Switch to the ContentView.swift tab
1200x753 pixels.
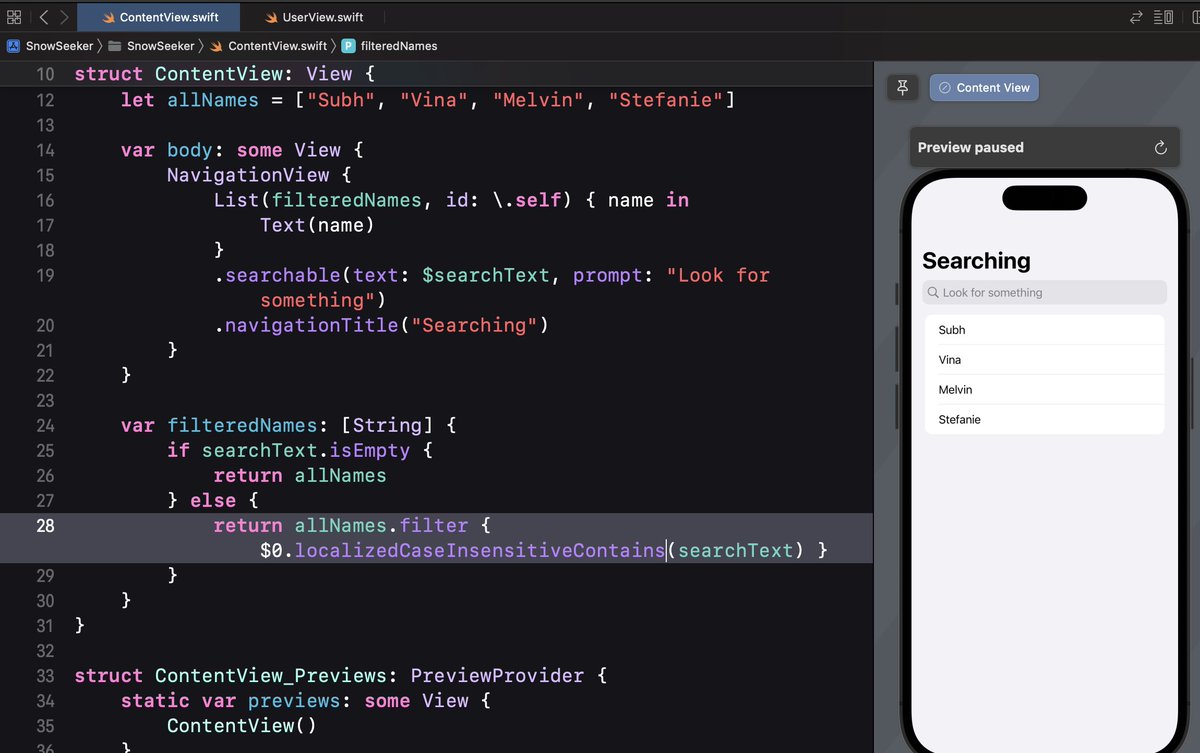[x=161, y=17]
